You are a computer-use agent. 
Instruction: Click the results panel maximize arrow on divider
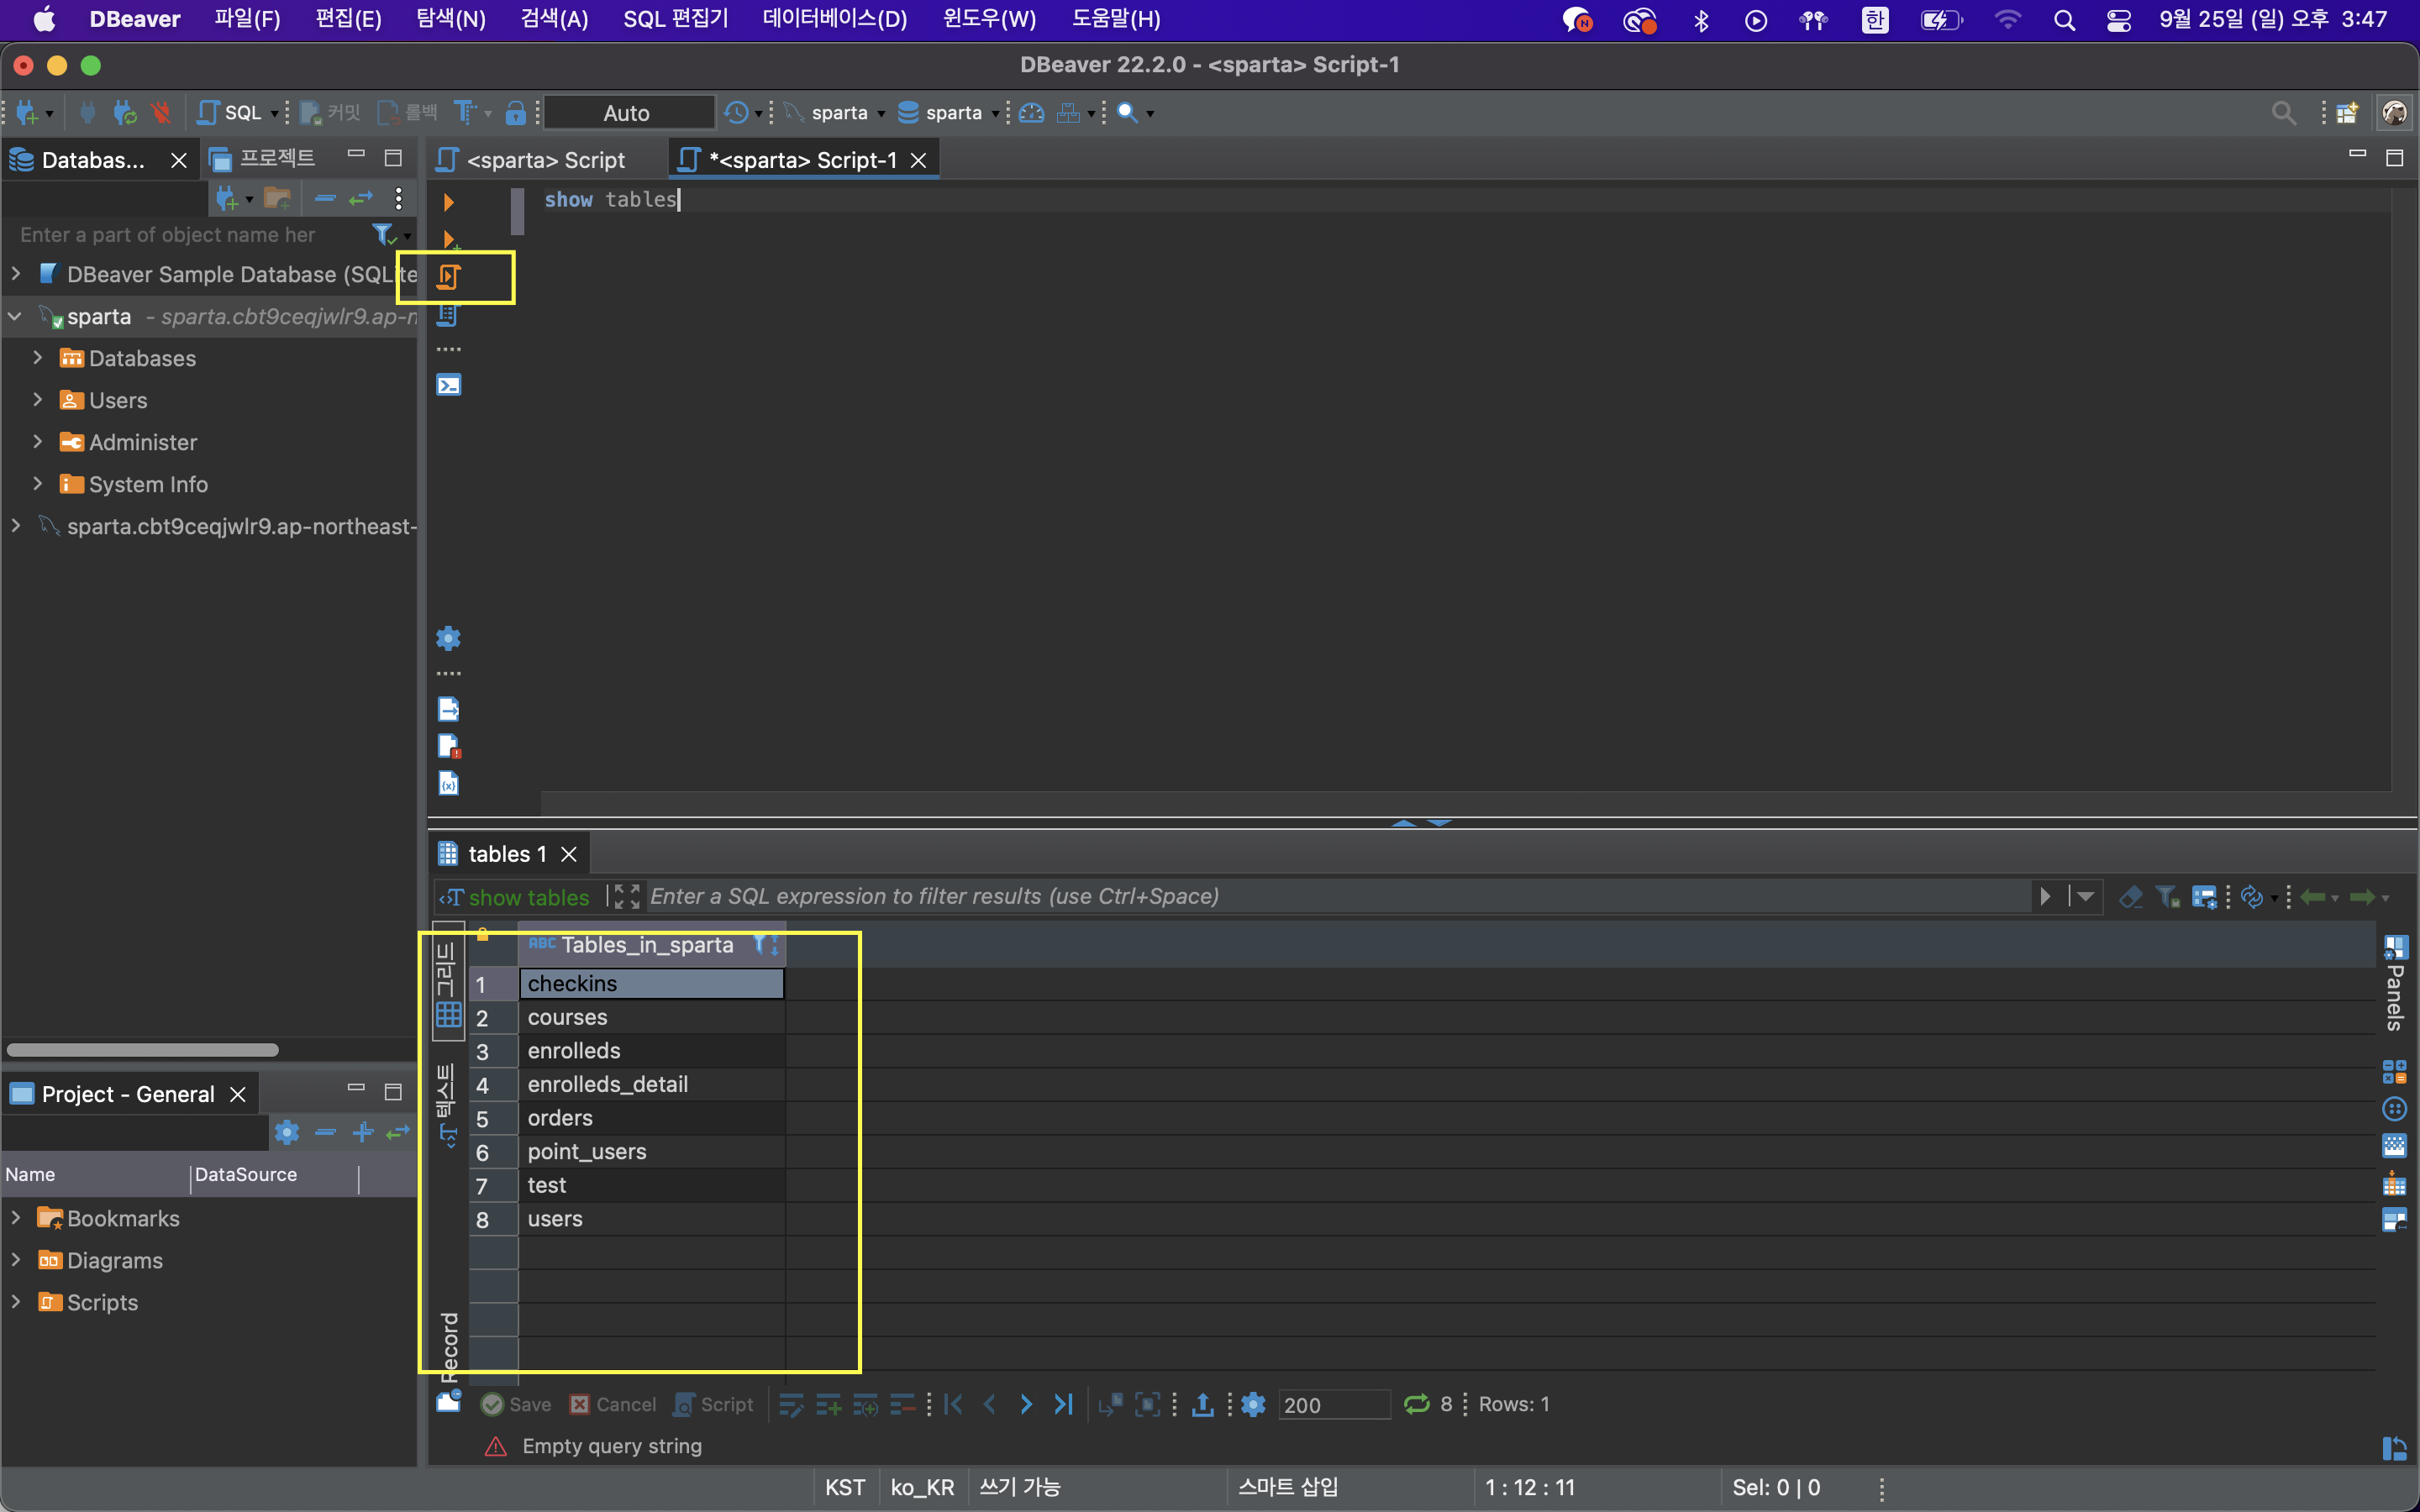1403,823
